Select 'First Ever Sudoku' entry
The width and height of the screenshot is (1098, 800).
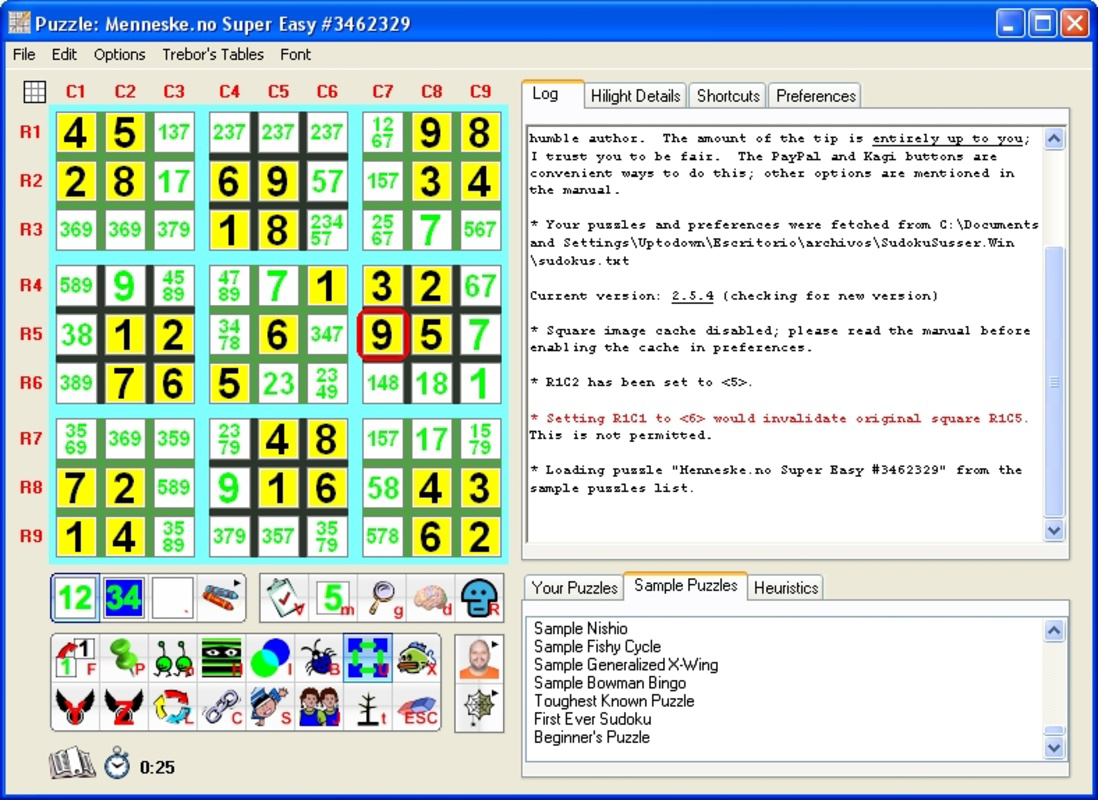tap(592, 719)
